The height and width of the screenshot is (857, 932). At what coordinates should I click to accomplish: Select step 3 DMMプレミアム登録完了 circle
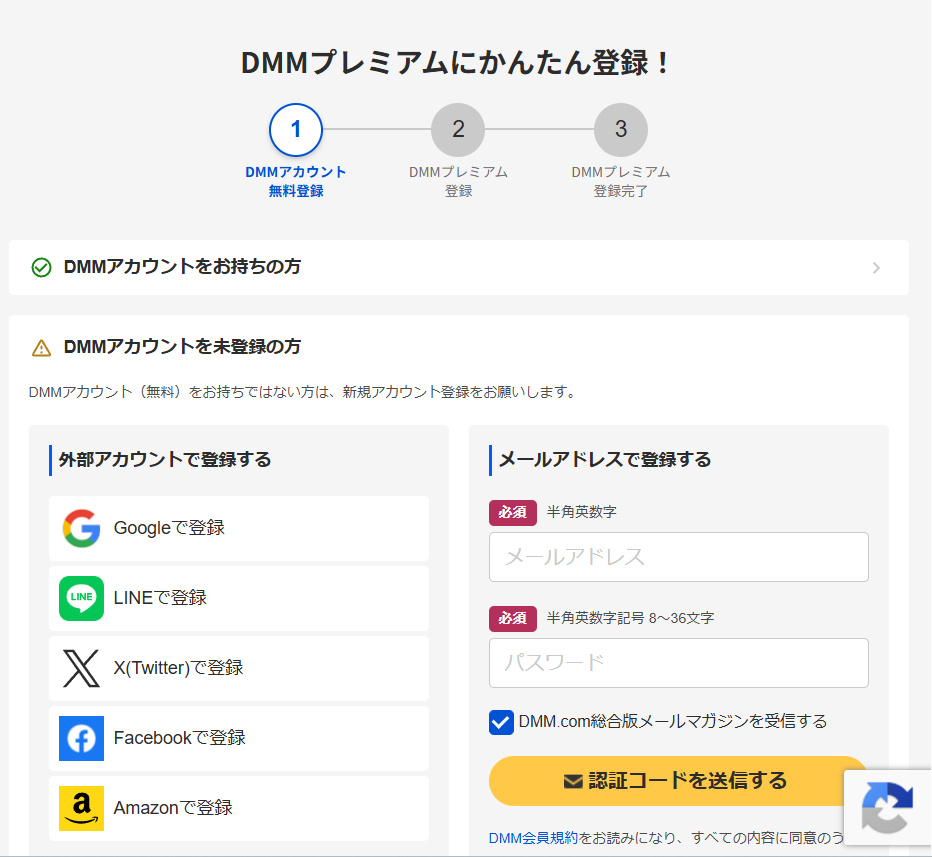tap(621, 130)
